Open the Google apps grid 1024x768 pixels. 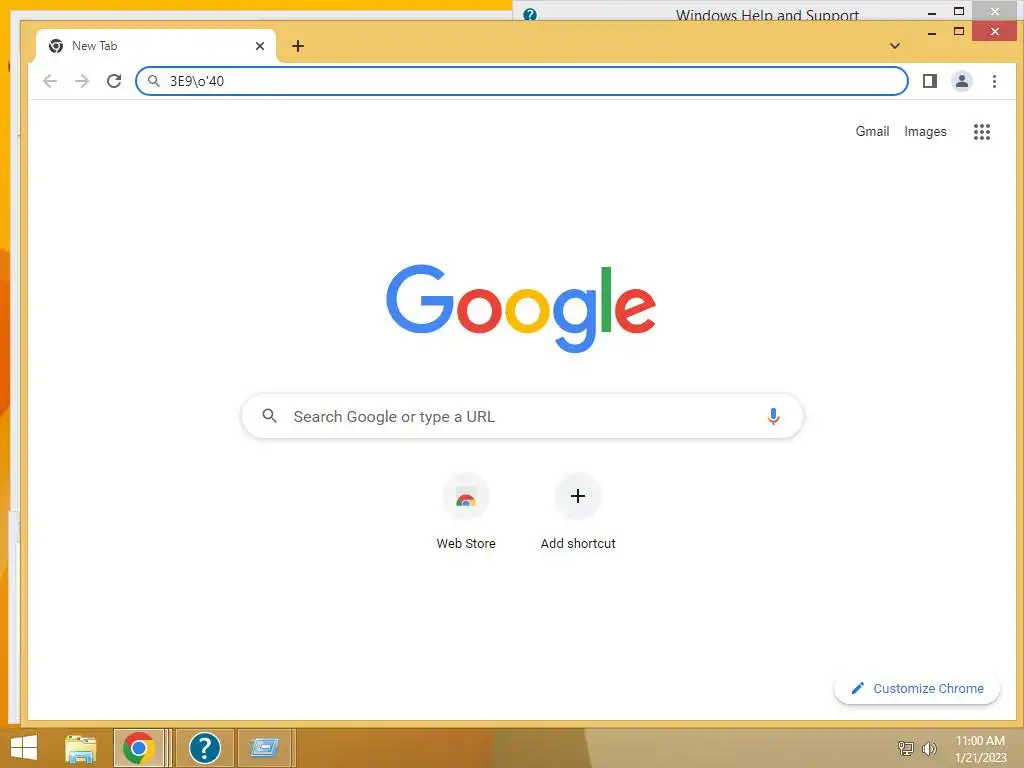[982, 132]
